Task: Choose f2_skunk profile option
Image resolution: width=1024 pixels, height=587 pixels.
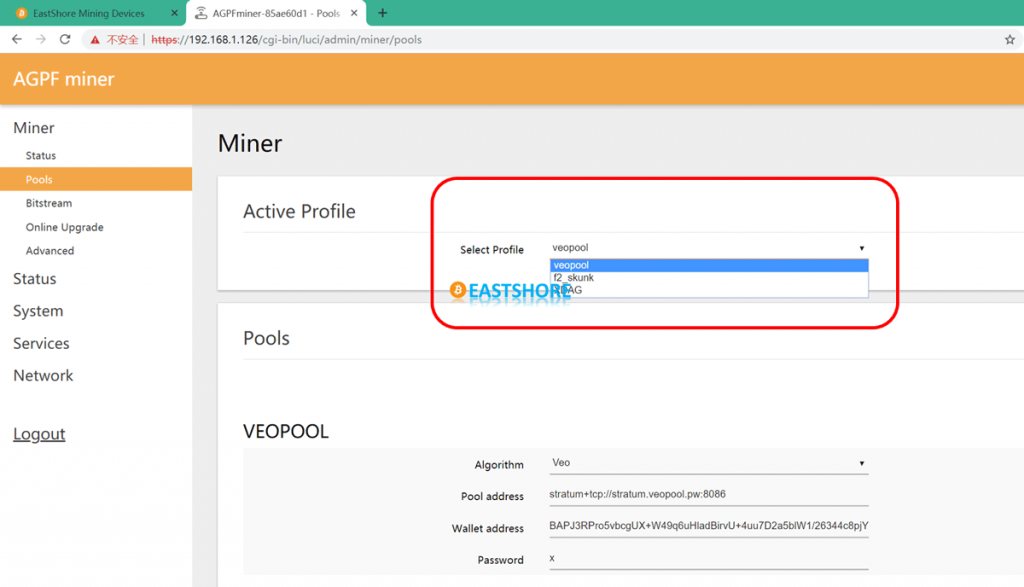Action: pos(708,278)
